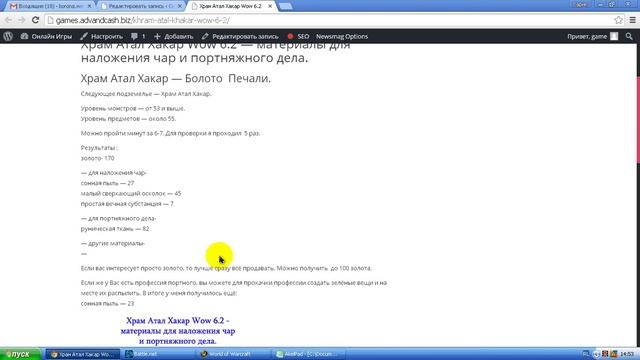This screenshot has height=360, width=640.
Task: Click the line сонная пыль — 27
Action: click(x=107, y=183)
